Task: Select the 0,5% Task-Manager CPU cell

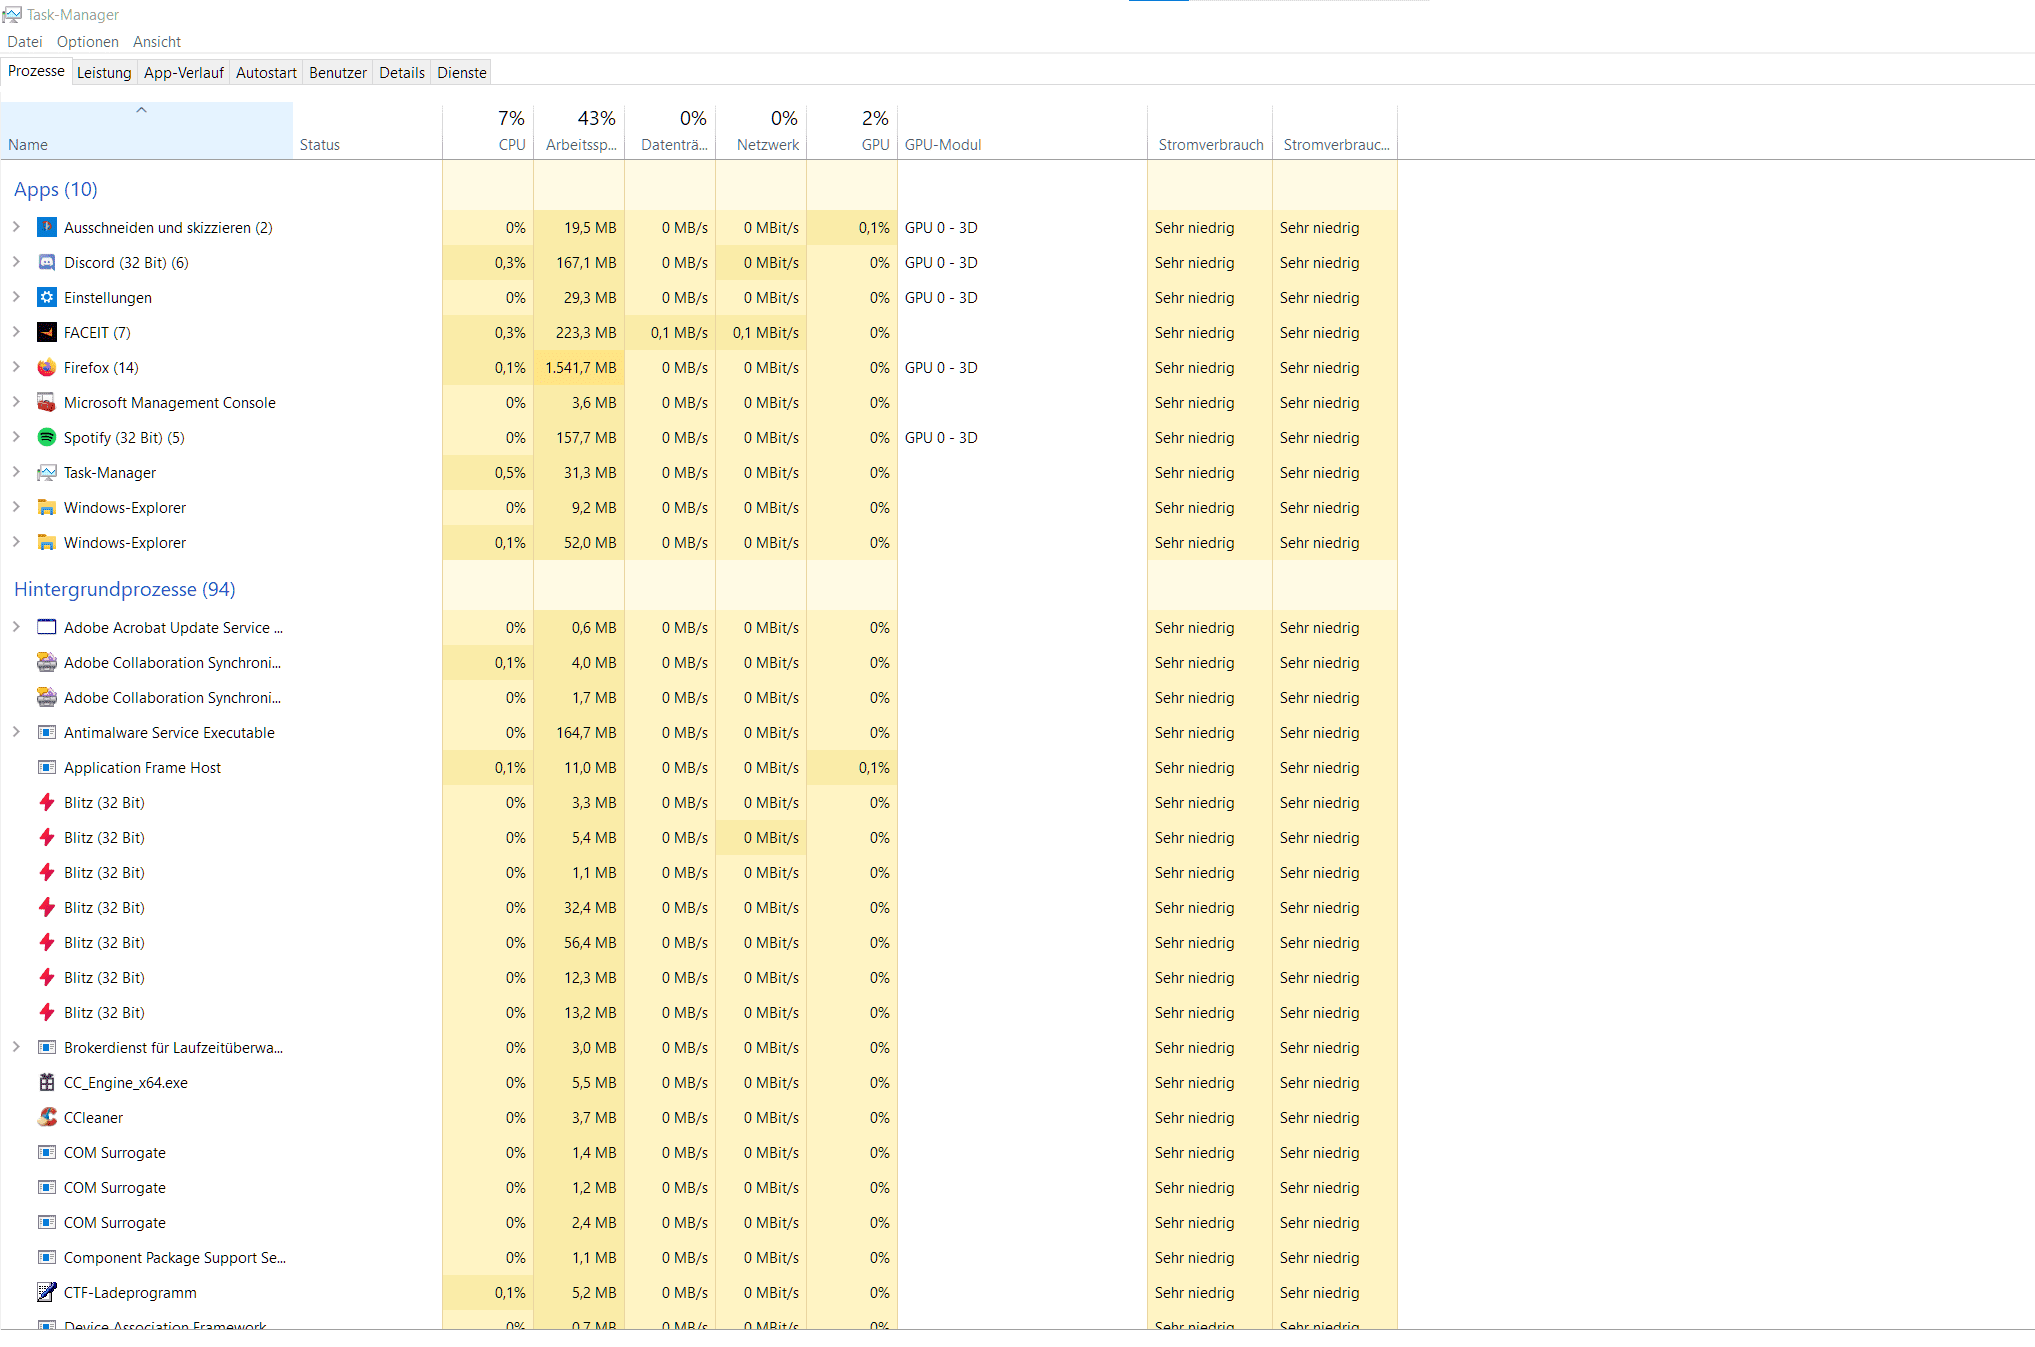Action: tap(488, 472)
